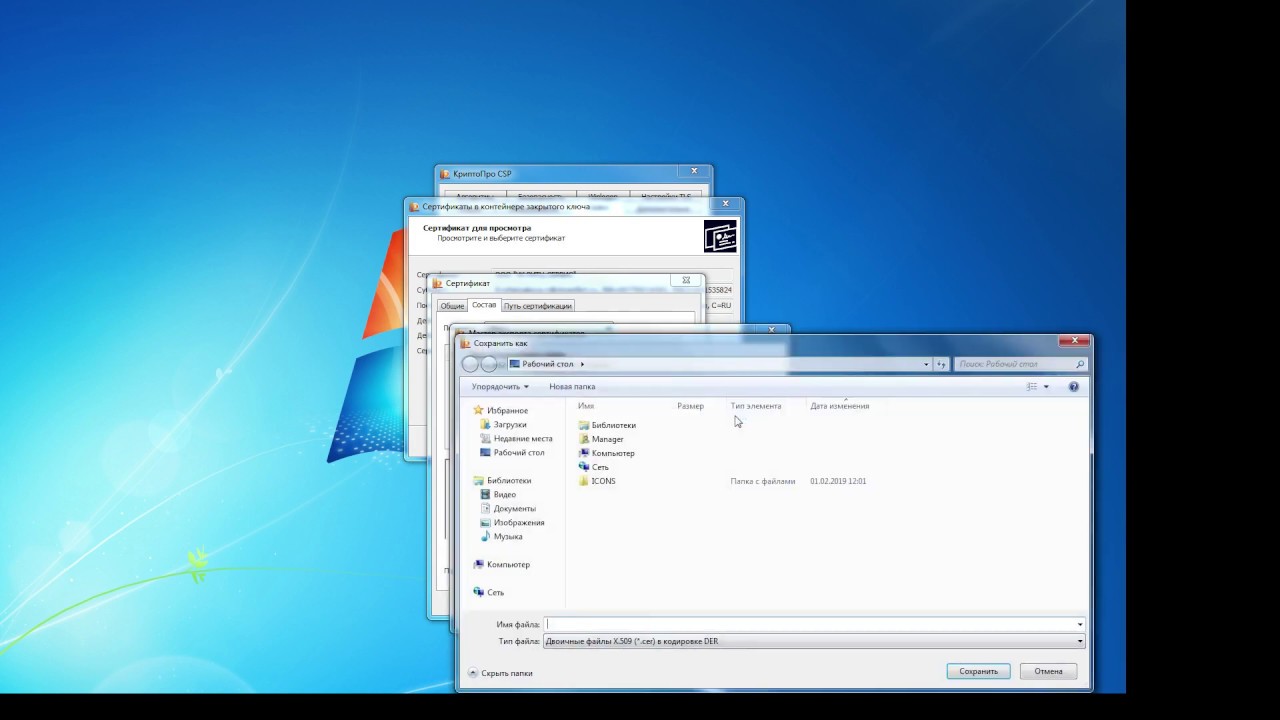This screenshot has height=720, width=1280.
Task: Click the search magnifier icon
Action: [x=1078, y=364]
